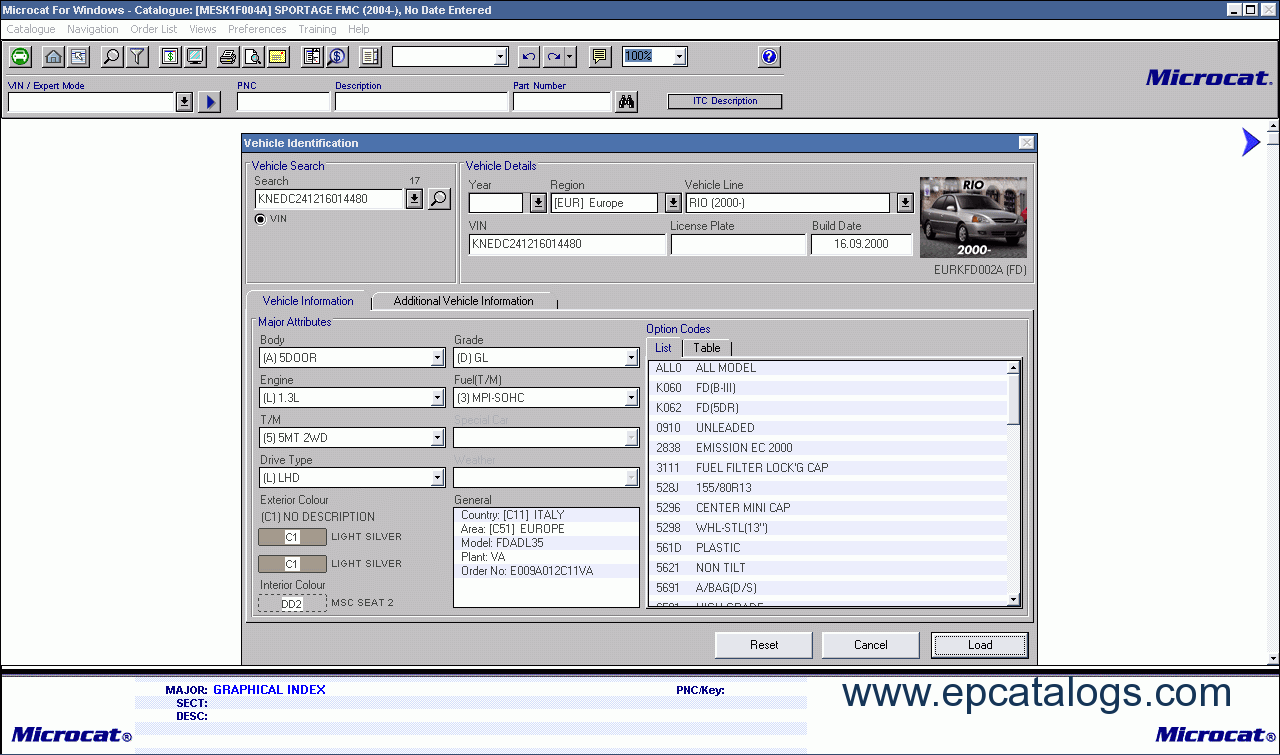Expand the Engine 1.3L dropdown
The image size is (1280, 755).
[x=437, y=398]
